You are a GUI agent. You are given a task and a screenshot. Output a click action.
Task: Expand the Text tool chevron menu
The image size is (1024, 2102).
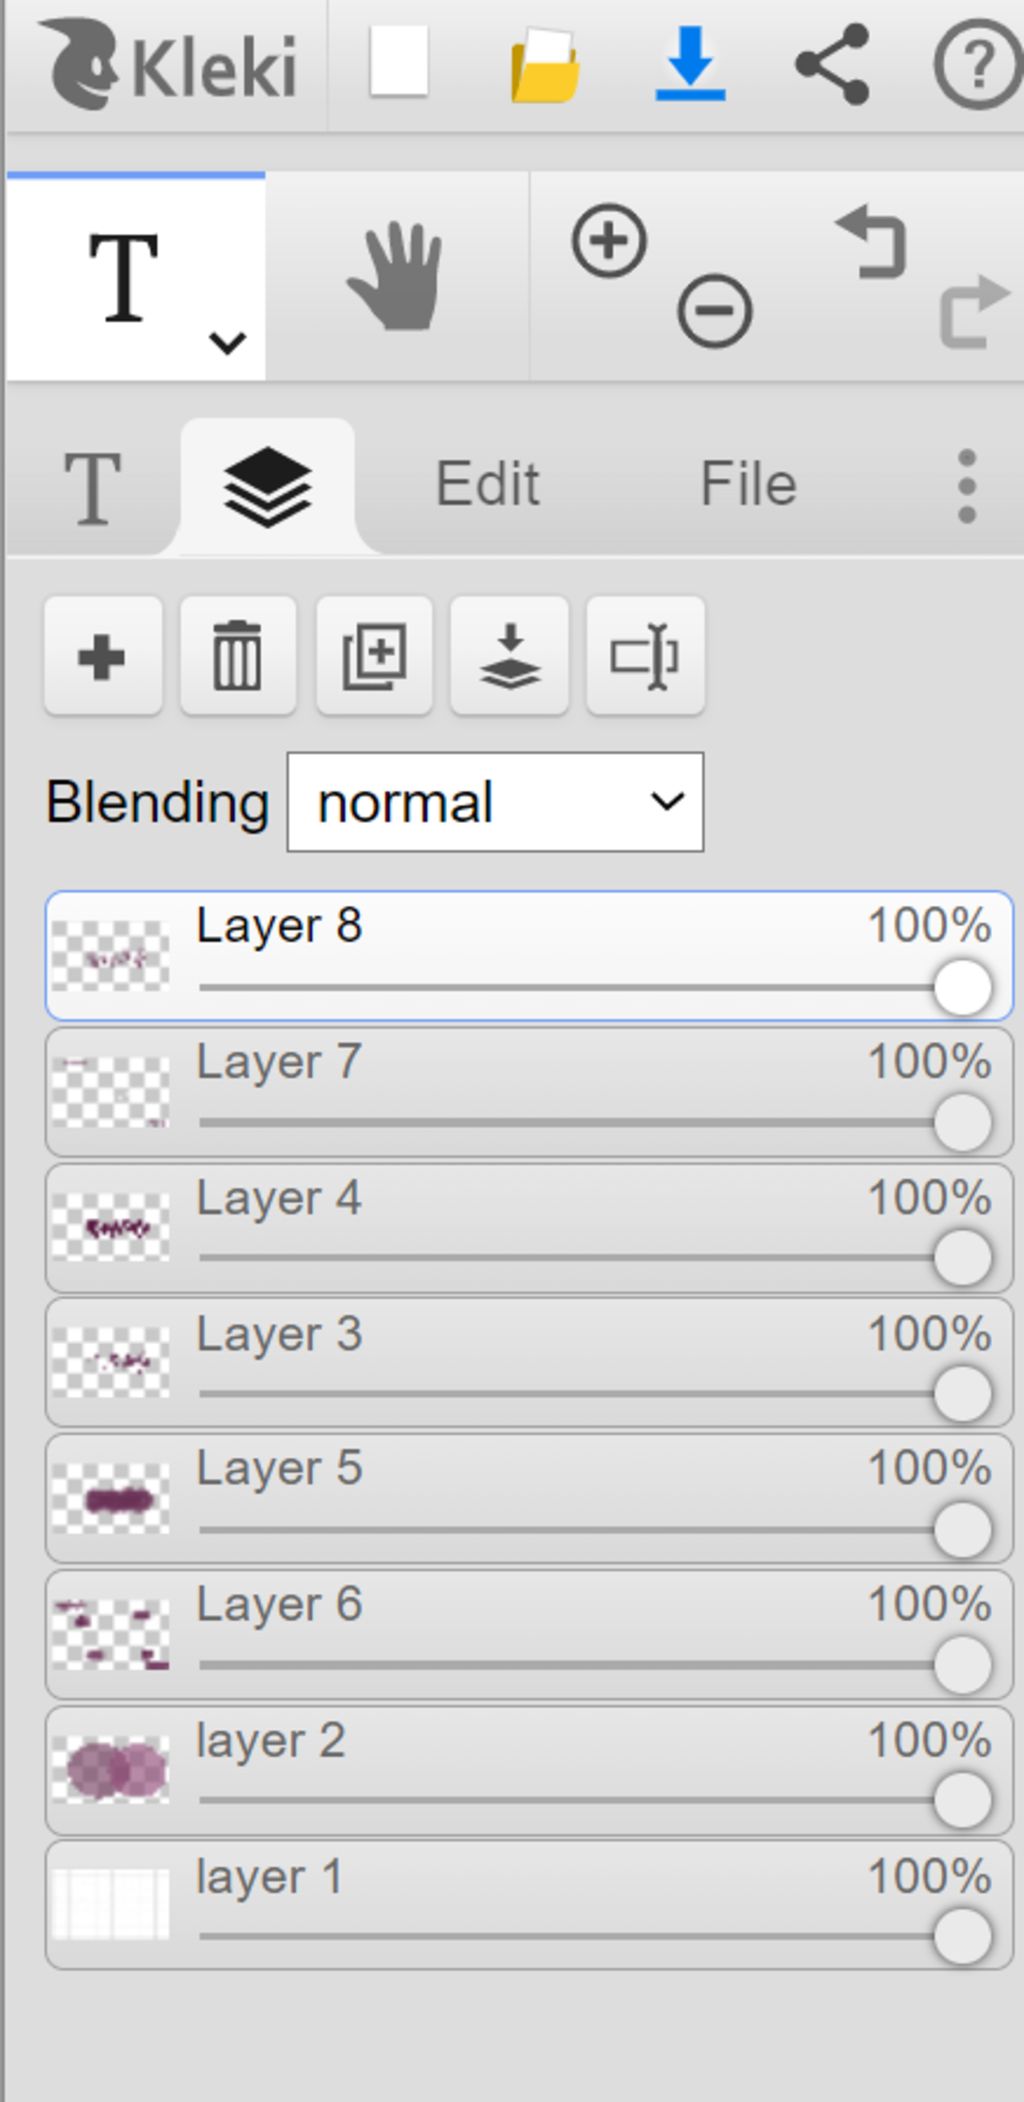228,343
